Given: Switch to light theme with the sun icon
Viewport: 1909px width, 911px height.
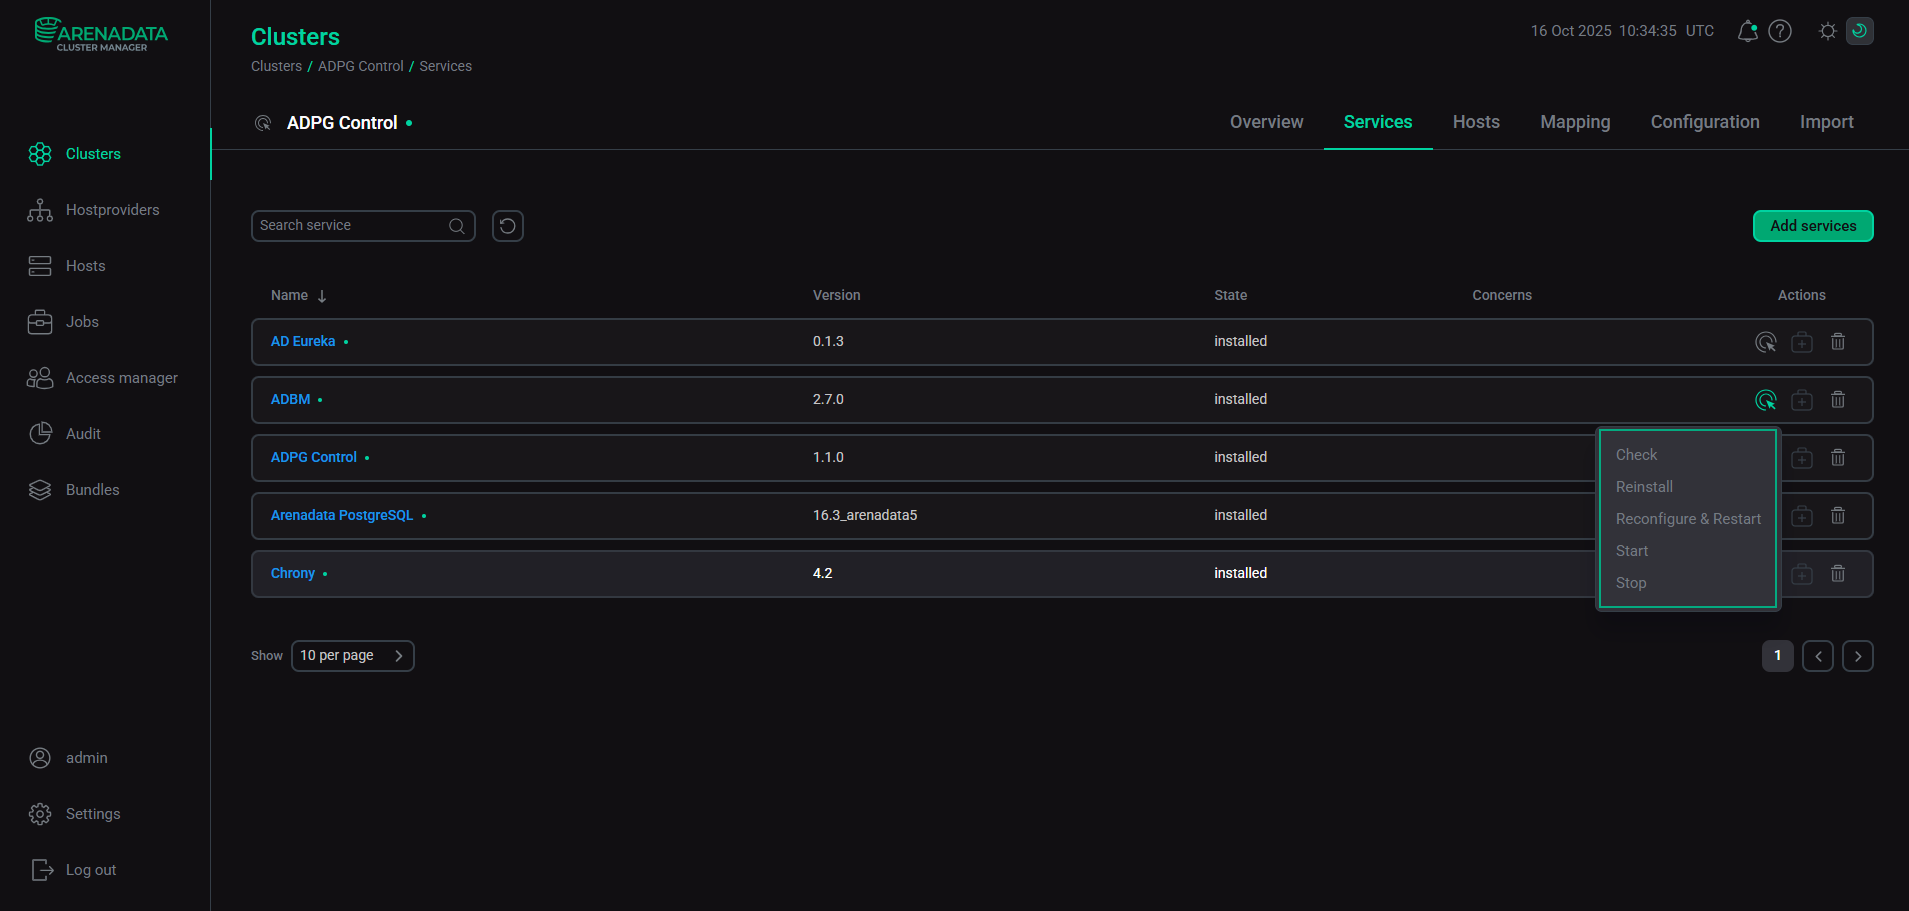Looking at the screenshot, I should 1827,31.
